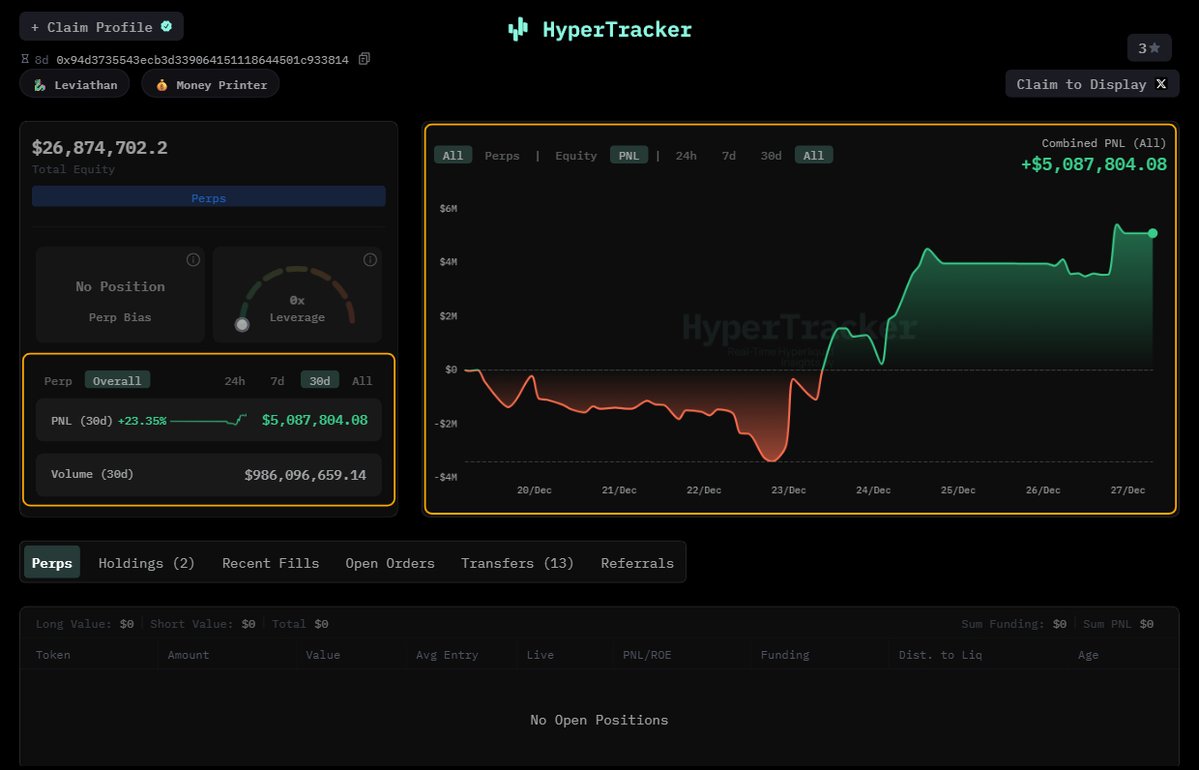The width and height of the screenshot is (1199, 770).
Task: Click the star rating badge showing 3
Action: click(1149, 48)
